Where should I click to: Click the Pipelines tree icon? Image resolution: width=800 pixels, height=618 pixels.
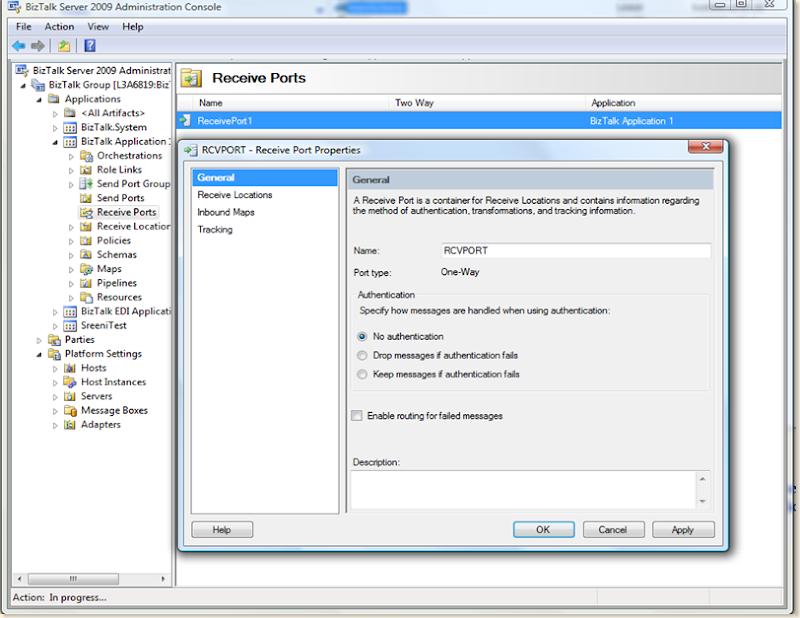point(86,283)
